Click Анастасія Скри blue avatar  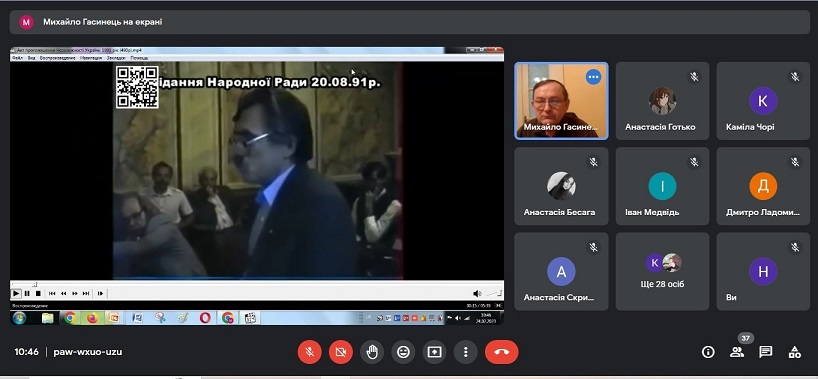[561, 271]
